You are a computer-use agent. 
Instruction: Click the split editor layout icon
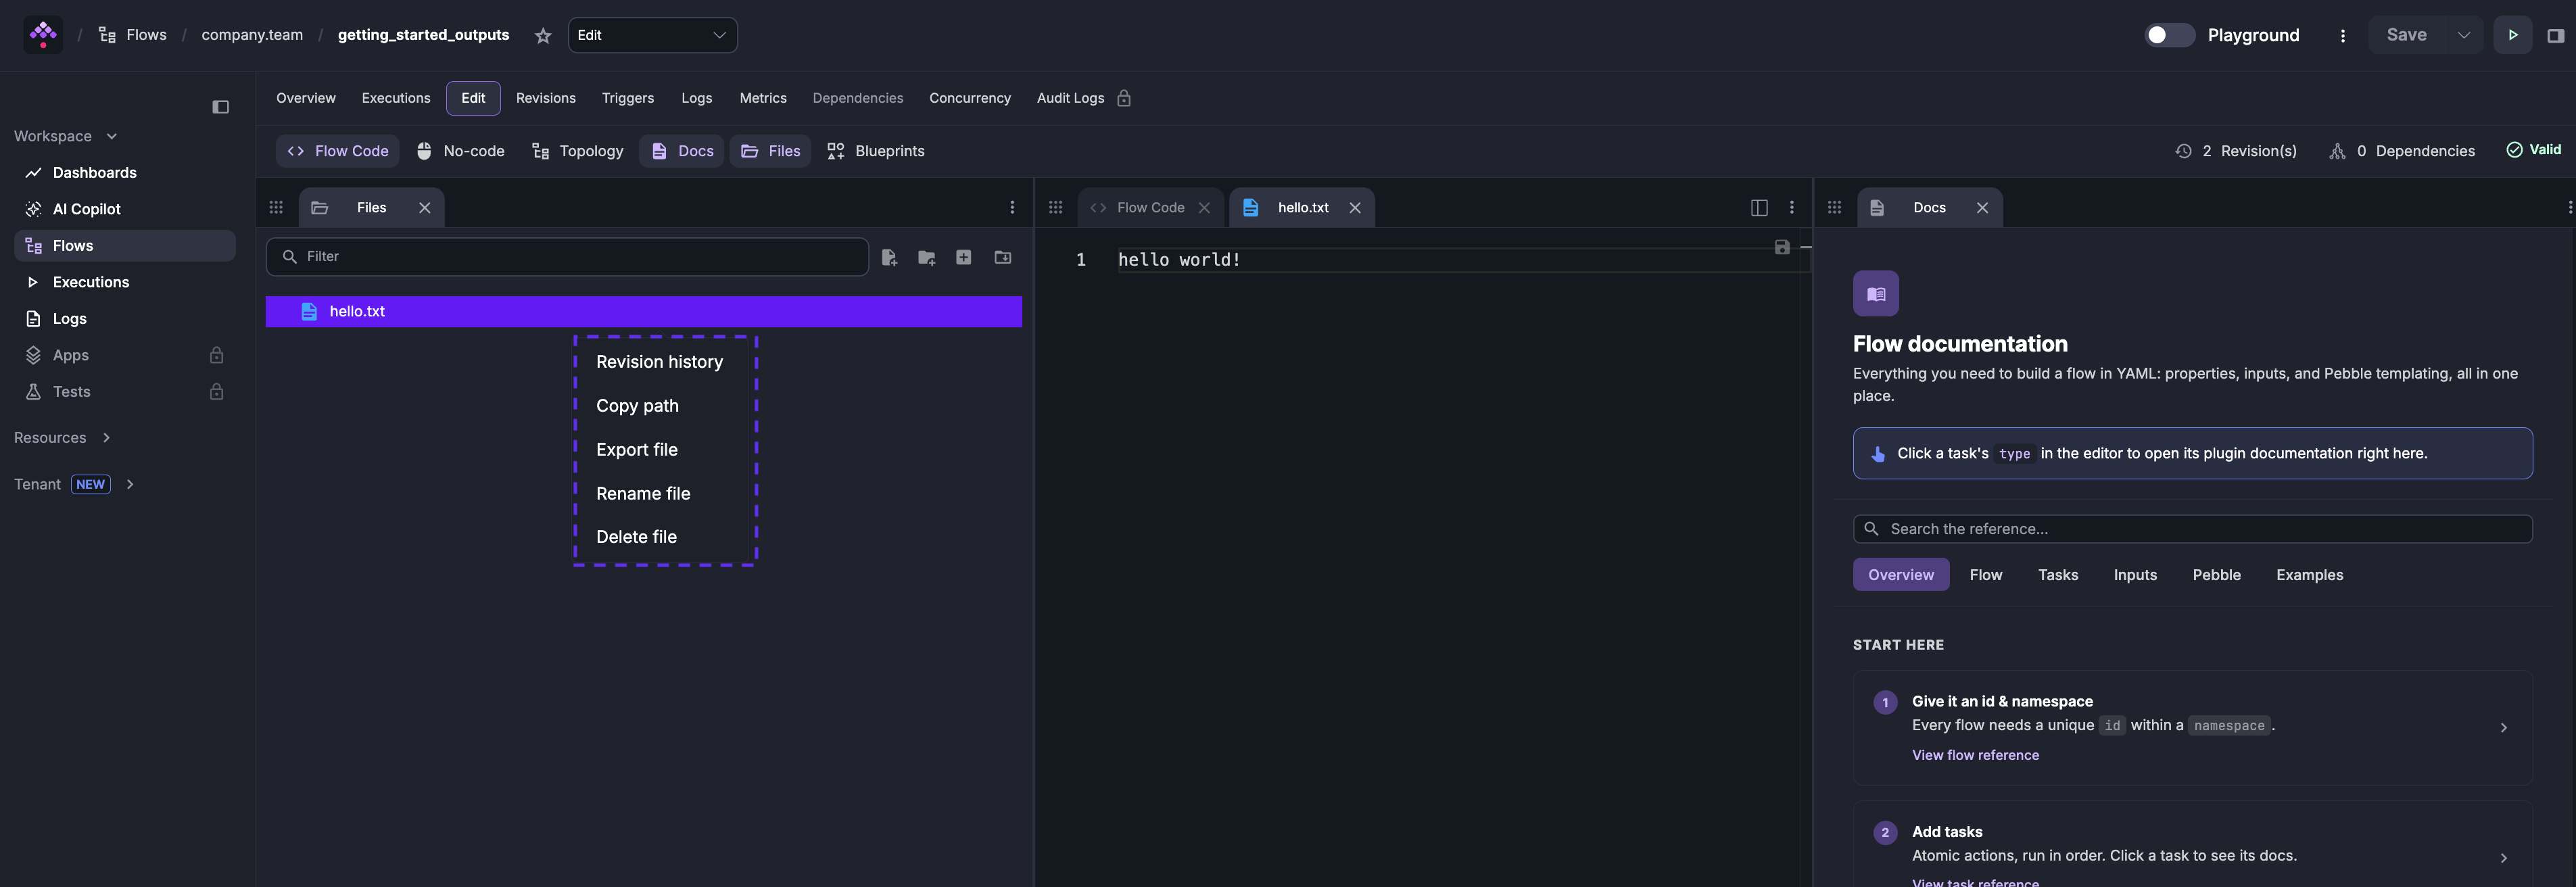point(1759,207)
